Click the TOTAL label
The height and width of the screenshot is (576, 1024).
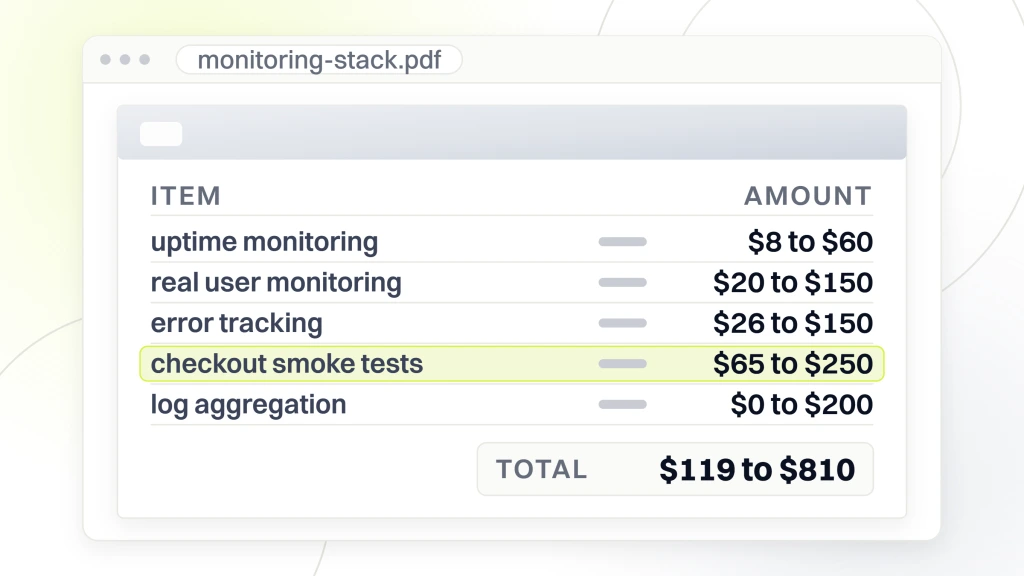pyautogui.click(x=541, y=470)
